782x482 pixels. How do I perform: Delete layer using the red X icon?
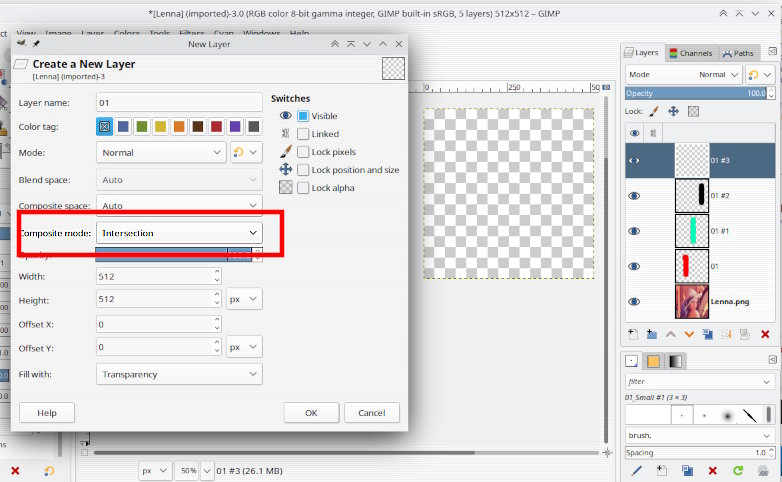765,334
